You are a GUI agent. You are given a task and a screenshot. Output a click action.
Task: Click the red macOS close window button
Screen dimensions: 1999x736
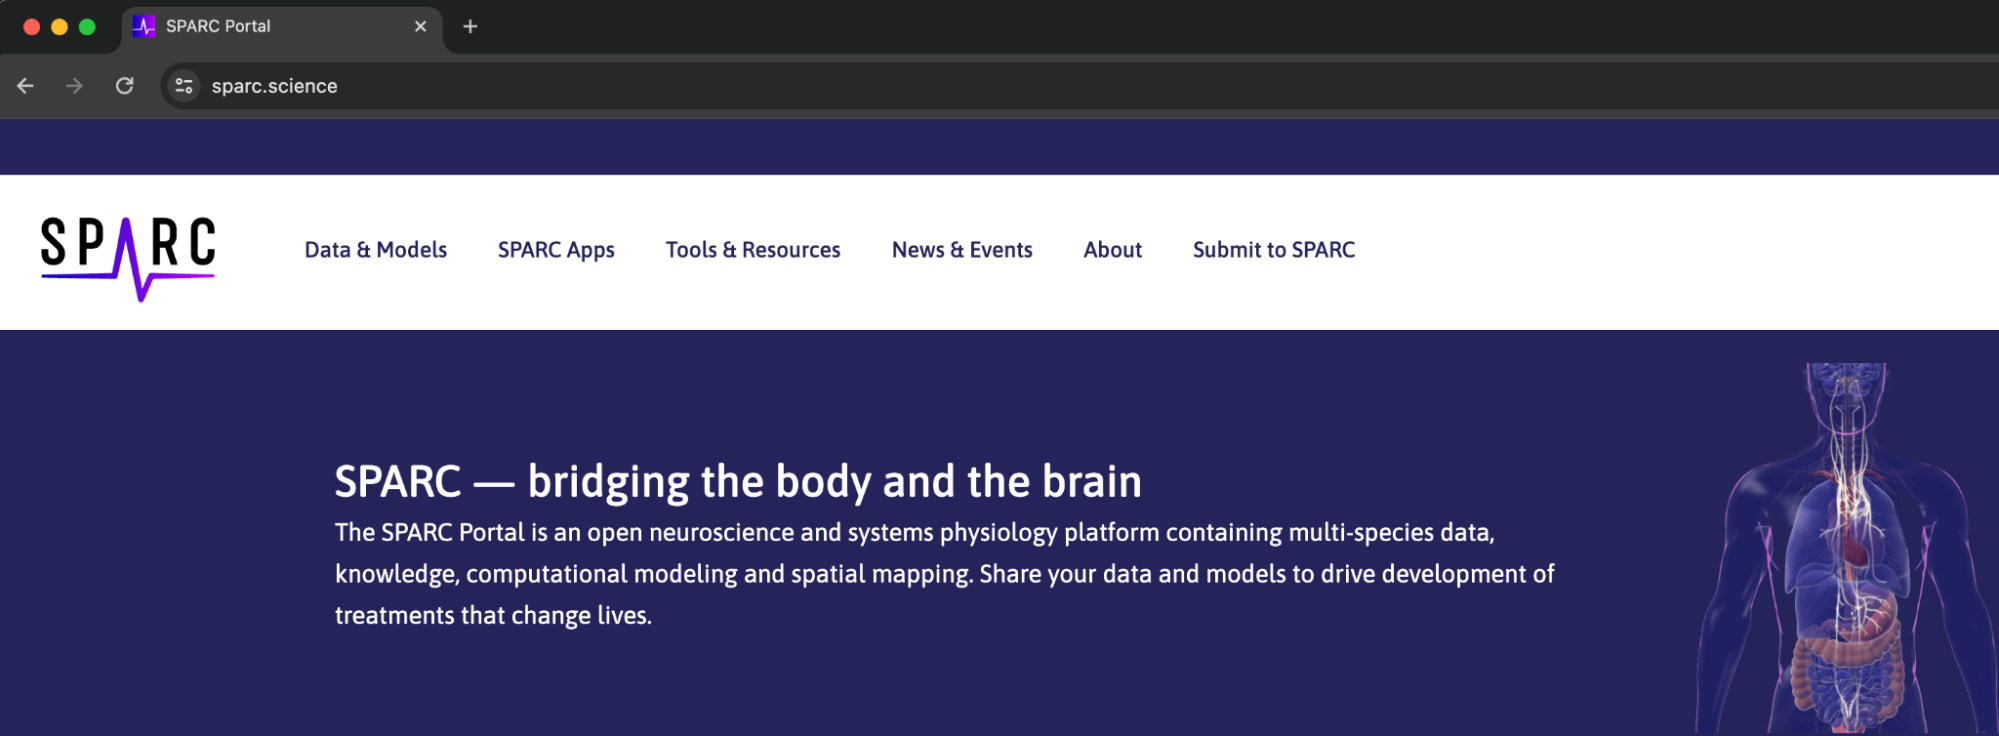(32, 27)
